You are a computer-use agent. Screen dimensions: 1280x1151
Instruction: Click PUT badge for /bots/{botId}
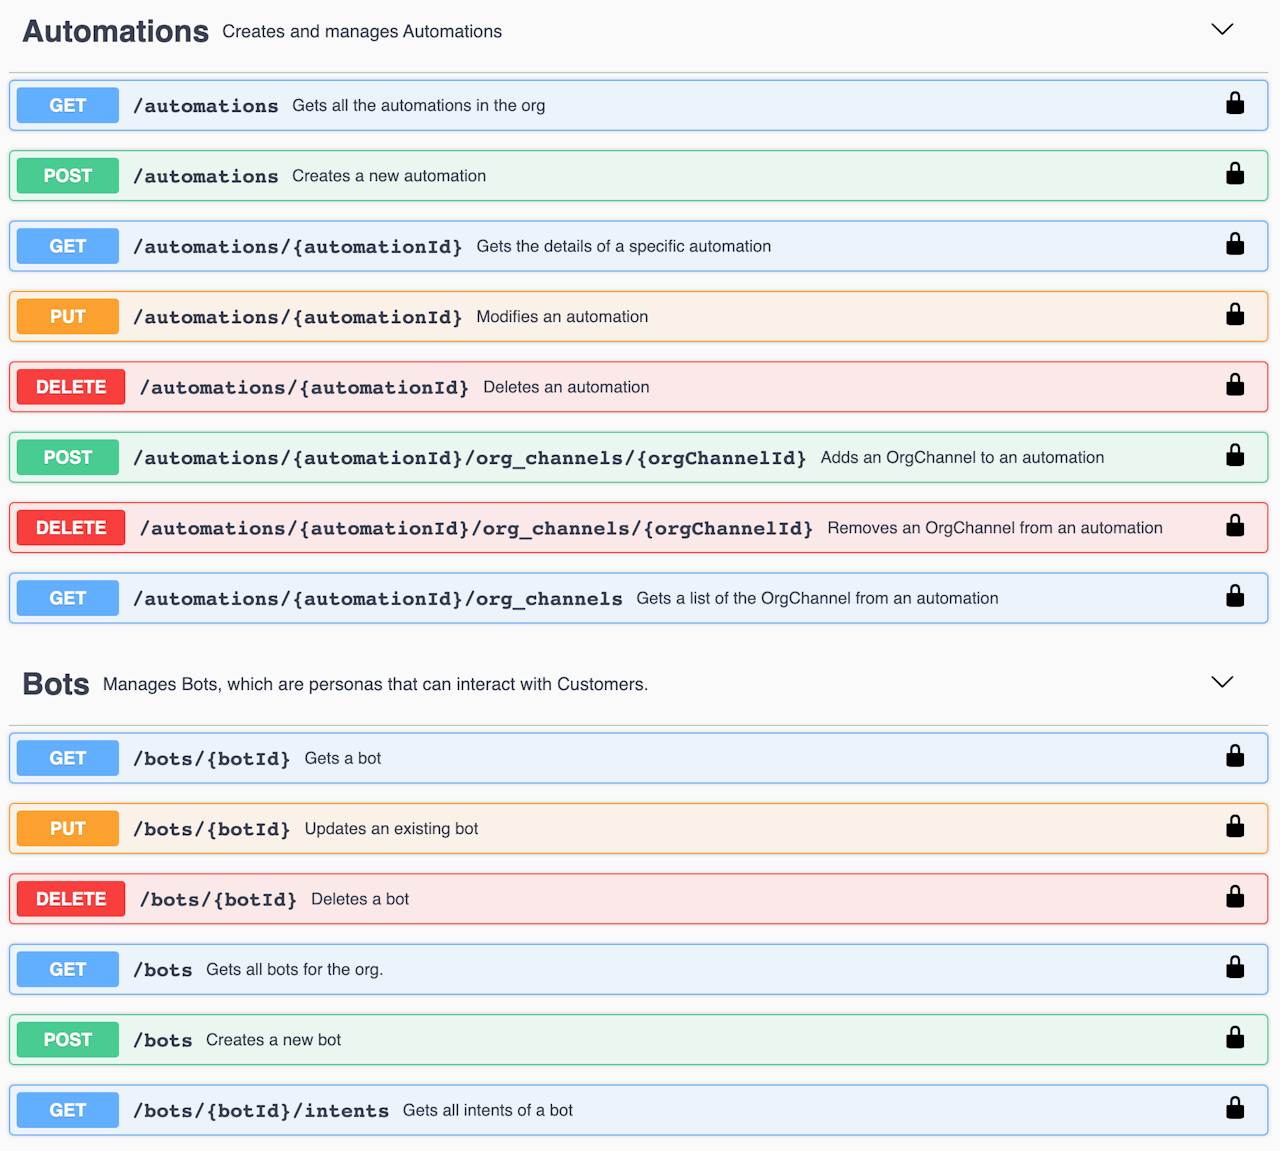[68, 829]
